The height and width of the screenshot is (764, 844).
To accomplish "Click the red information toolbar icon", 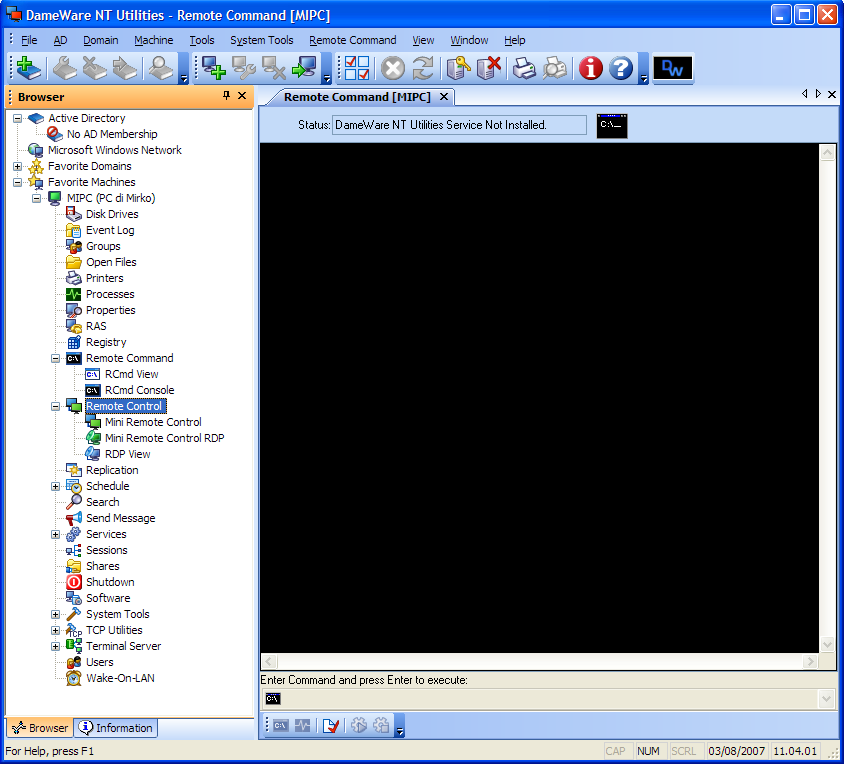I will tap(590, 68).
